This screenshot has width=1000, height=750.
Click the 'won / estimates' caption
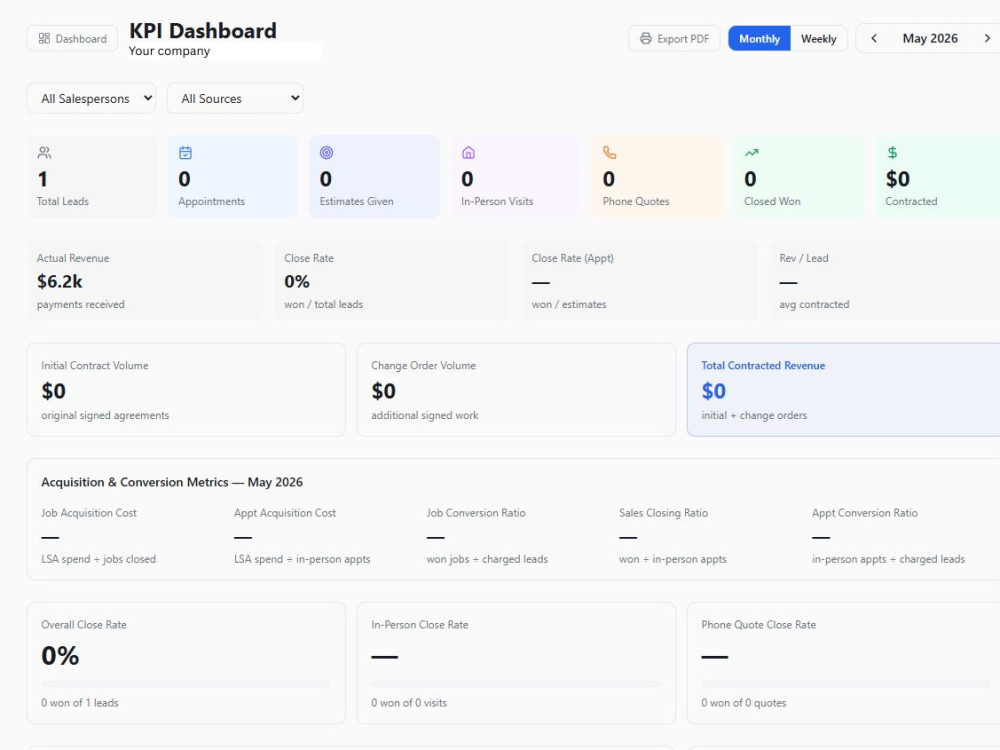569,304
